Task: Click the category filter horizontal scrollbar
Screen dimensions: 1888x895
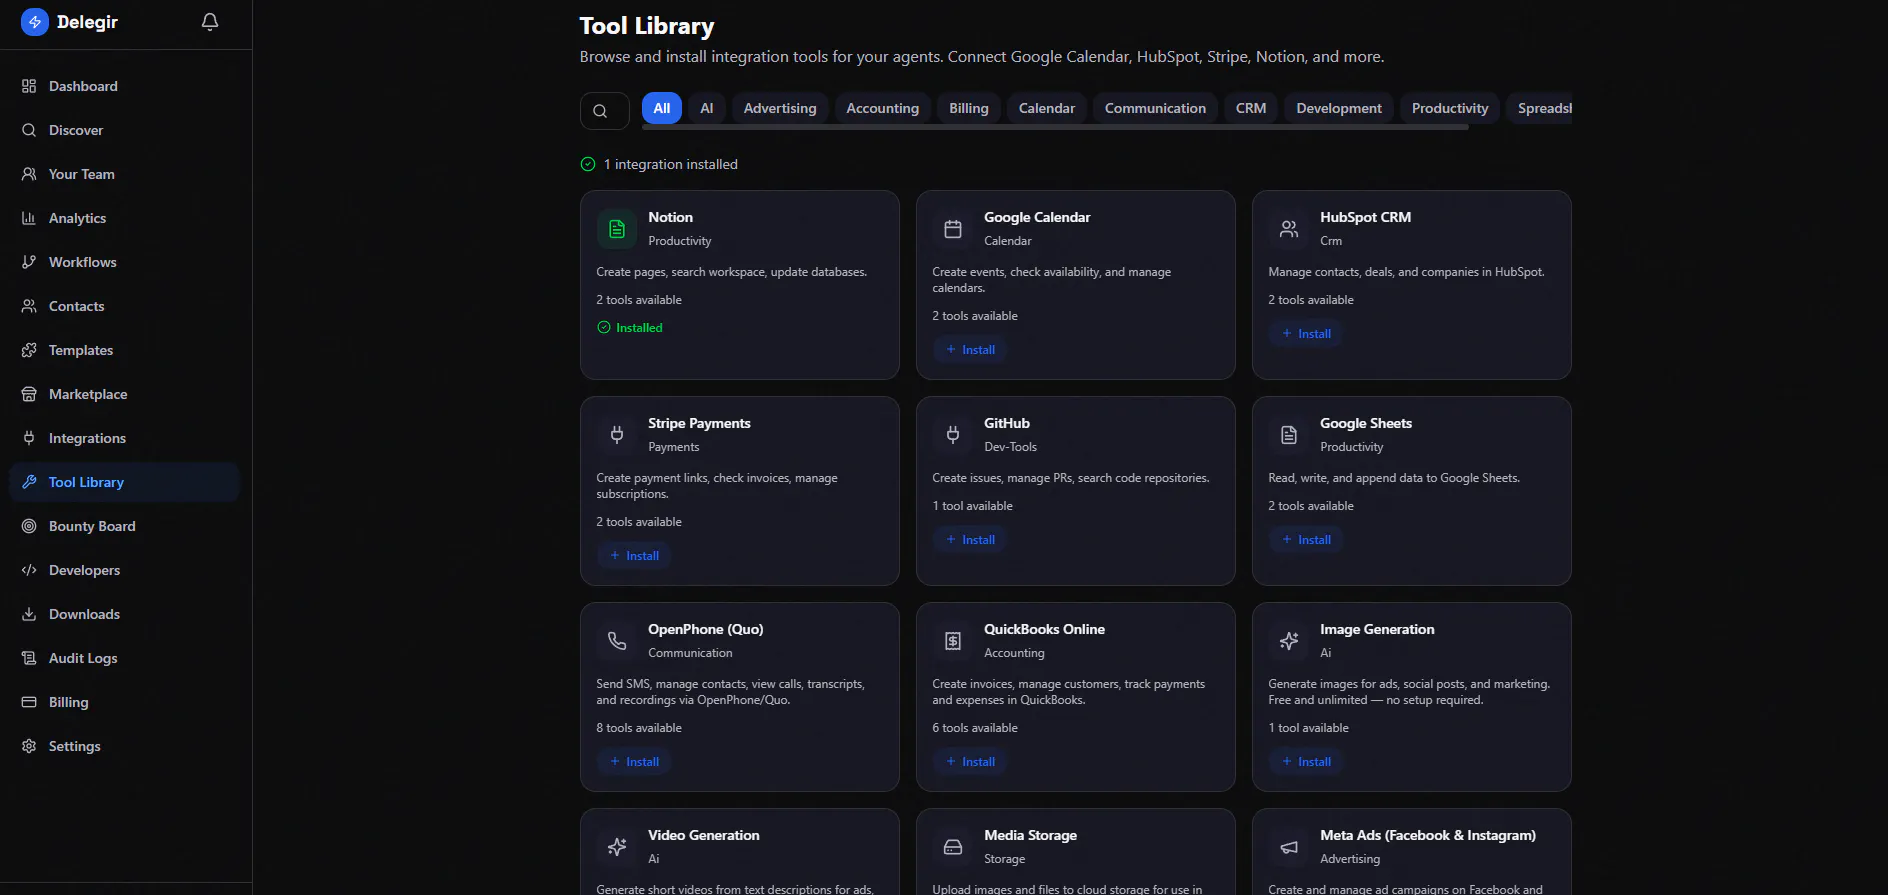Action: tap(1055, 127)
